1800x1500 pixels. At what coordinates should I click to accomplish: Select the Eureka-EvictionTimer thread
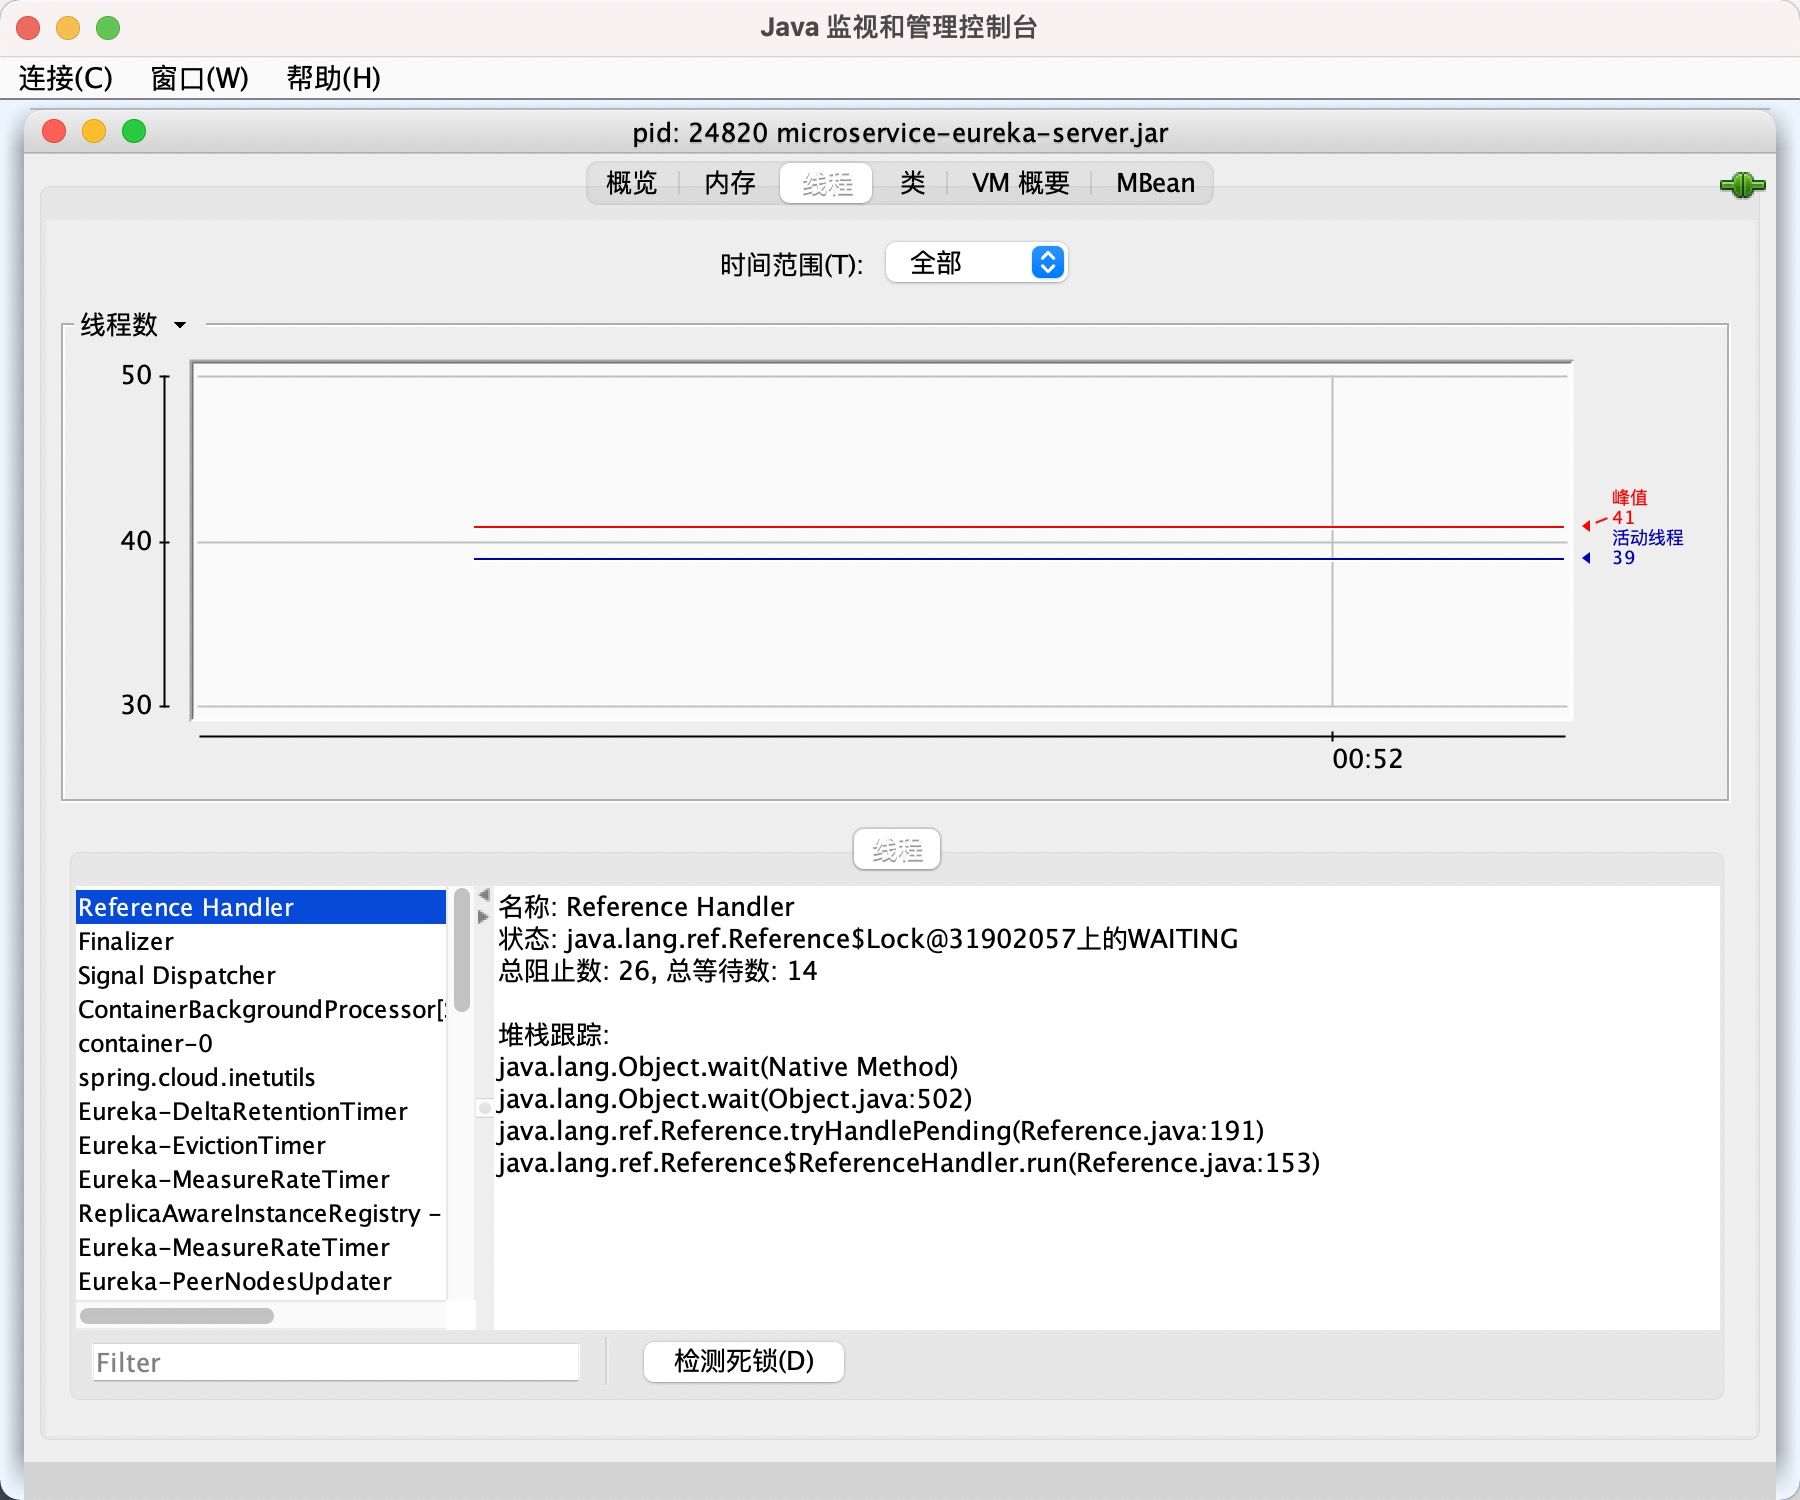pyautogui.click(x=261, y=1145)
